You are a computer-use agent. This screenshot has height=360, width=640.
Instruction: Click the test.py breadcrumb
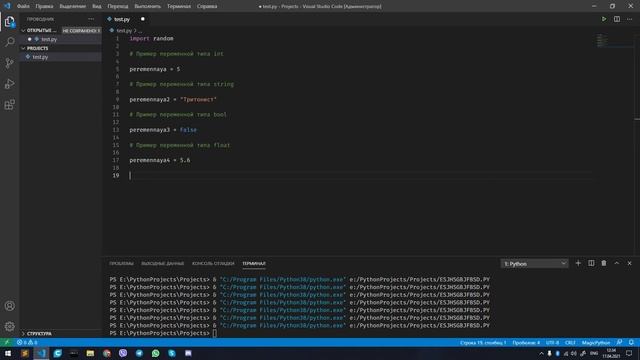click(x=124, y=31)
